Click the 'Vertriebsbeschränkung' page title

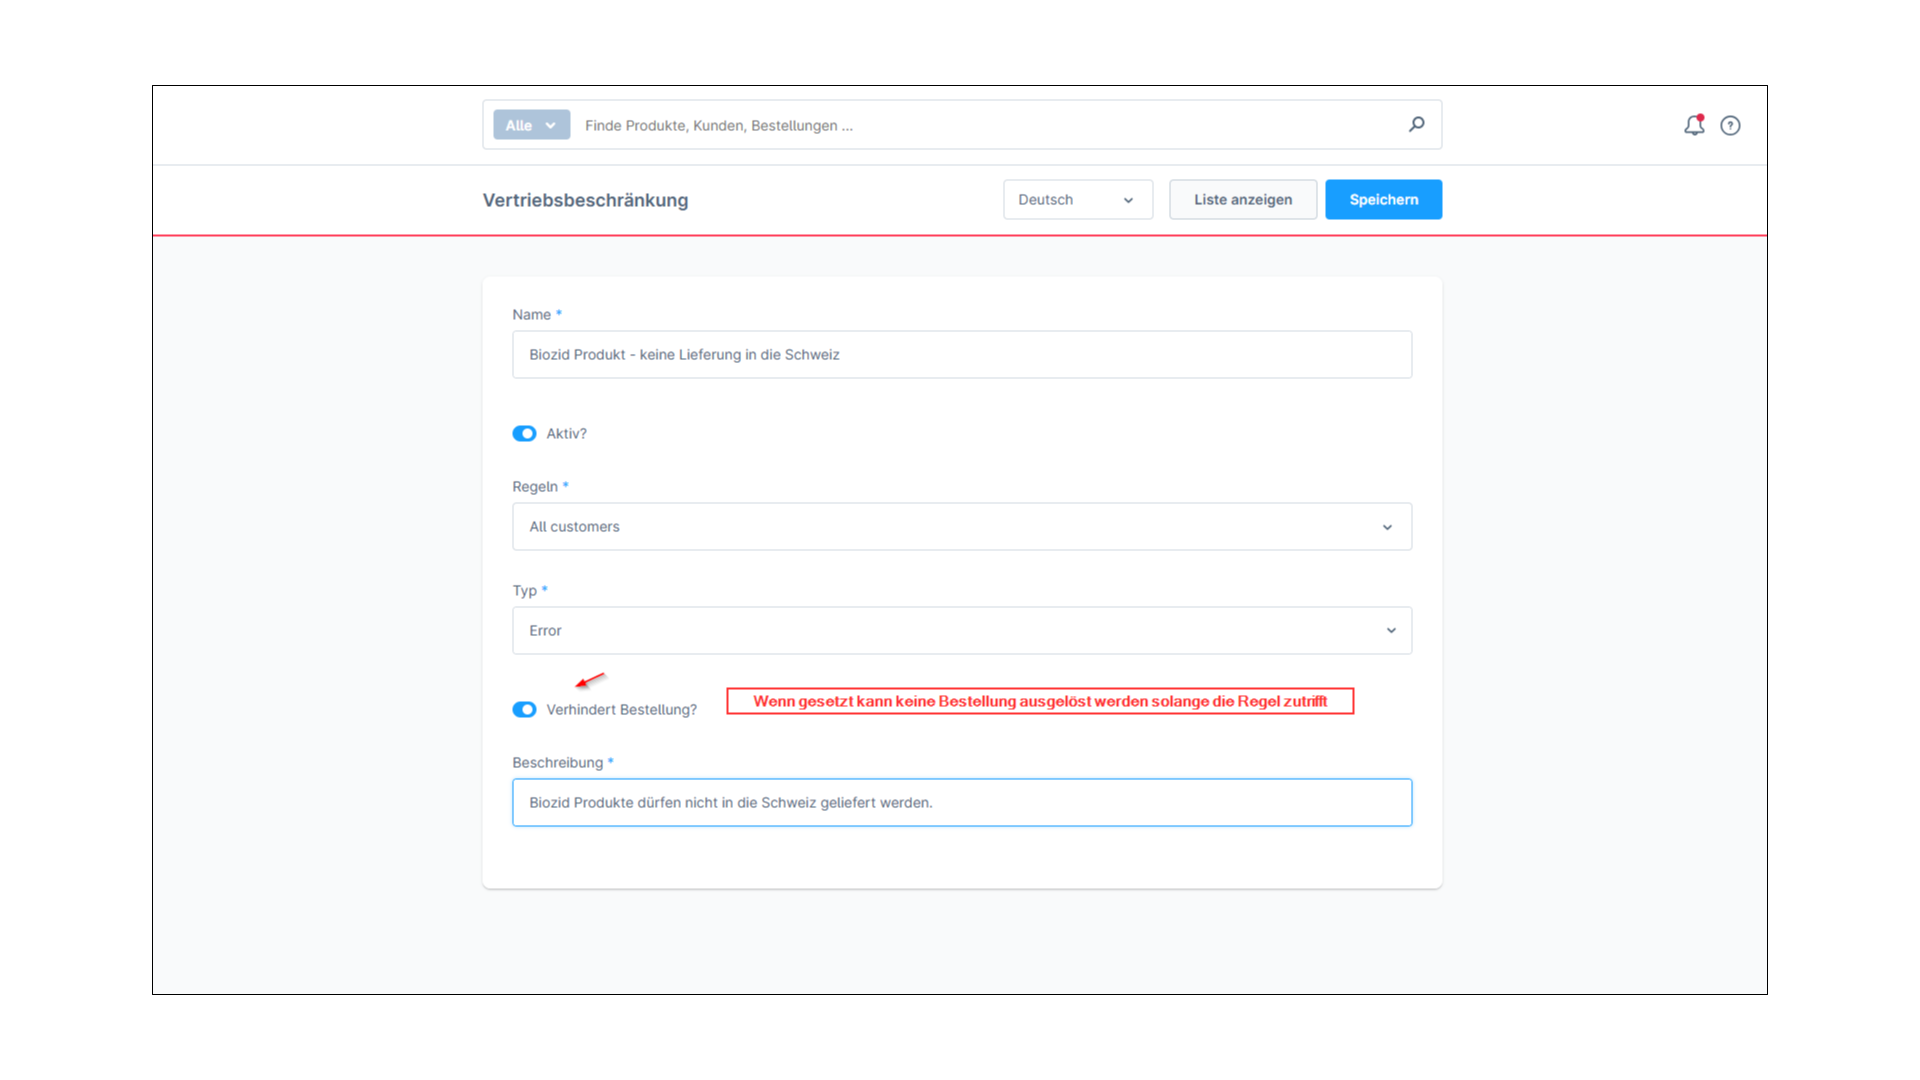(585, 200)
